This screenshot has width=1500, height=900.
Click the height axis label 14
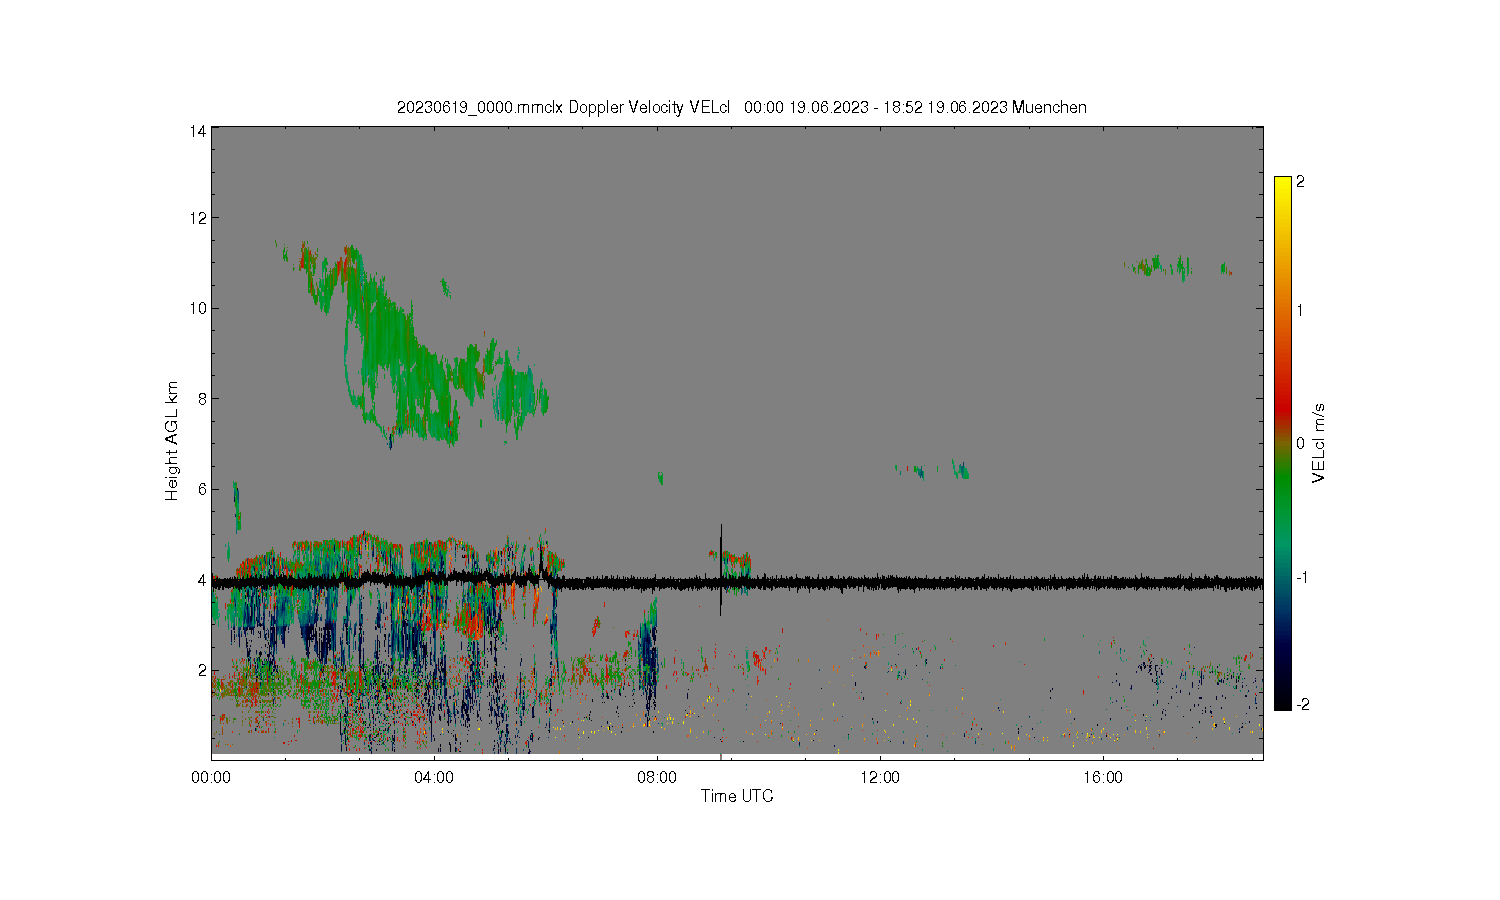tap(198, 131)
